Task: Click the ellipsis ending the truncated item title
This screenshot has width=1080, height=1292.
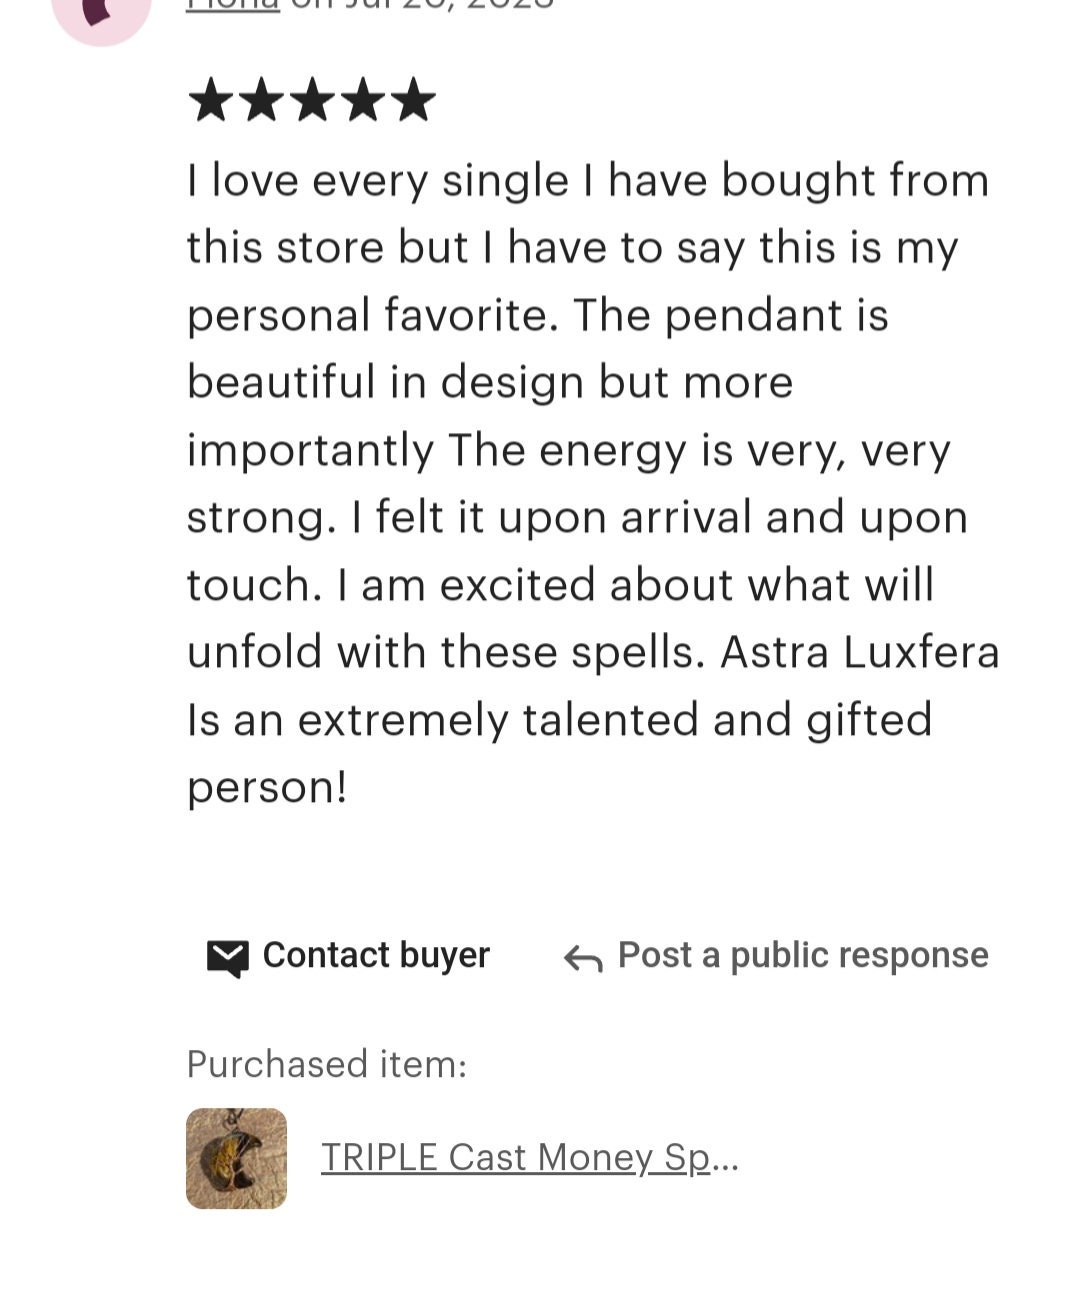Action: (725, 1160)
